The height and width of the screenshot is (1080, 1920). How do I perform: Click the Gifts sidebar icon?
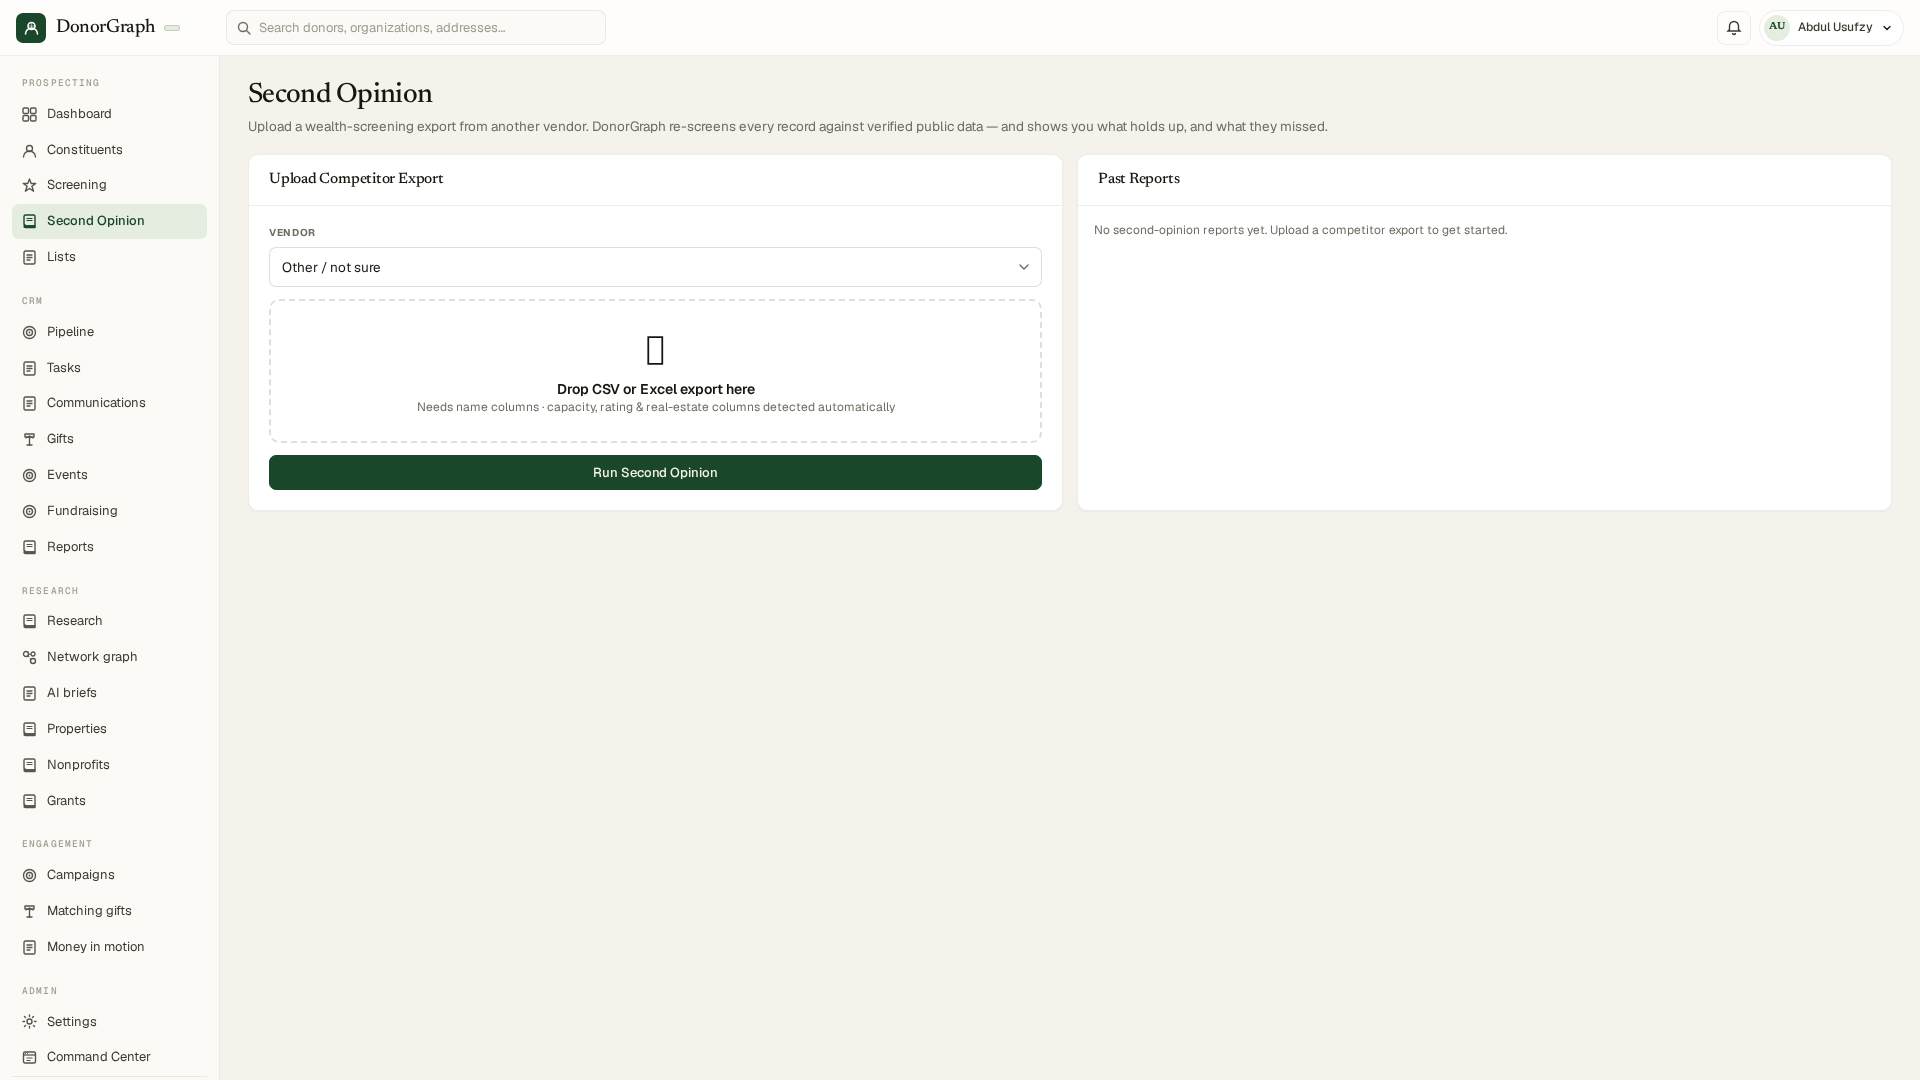[x=30, y=440]
